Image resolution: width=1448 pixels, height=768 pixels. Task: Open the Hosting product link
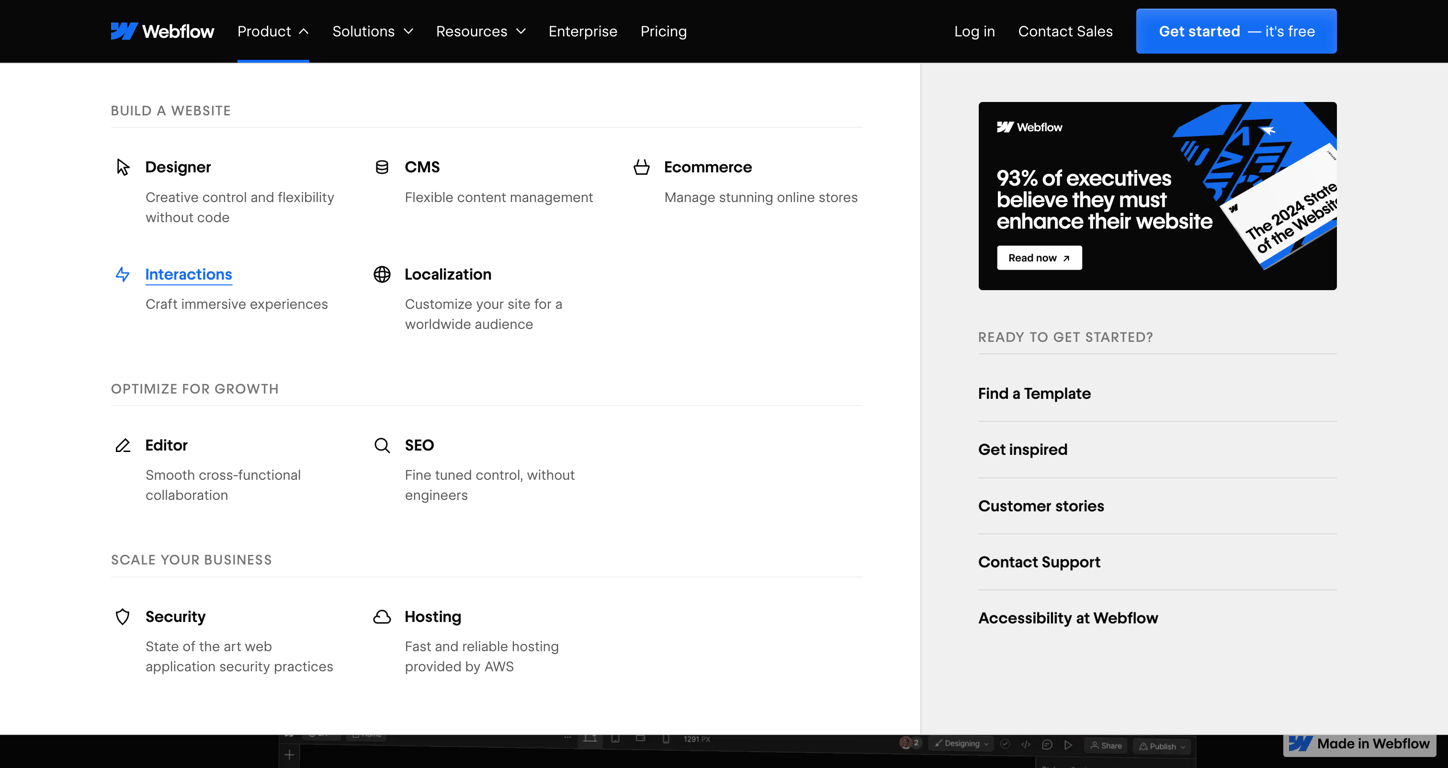433,617
